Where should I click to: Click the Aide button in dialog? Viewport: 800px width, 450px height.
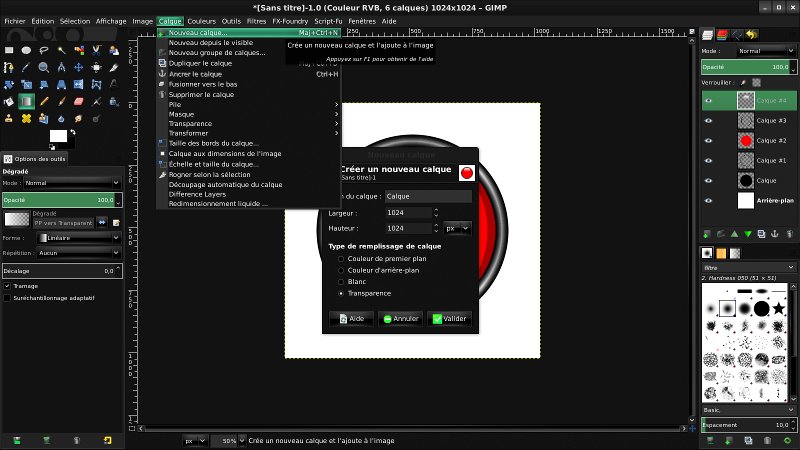[352, 318]
